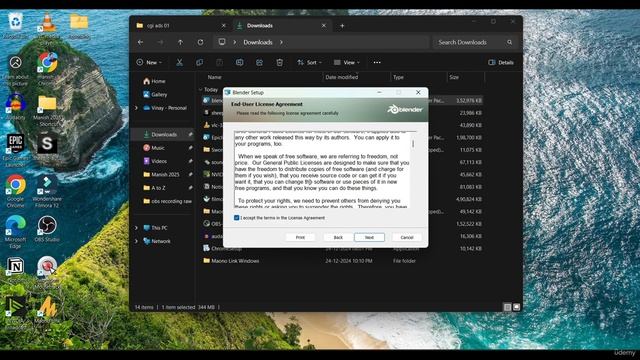Open the Sort dropdown
Viewport: 640px width, 360px height.
tap(309, 62)
